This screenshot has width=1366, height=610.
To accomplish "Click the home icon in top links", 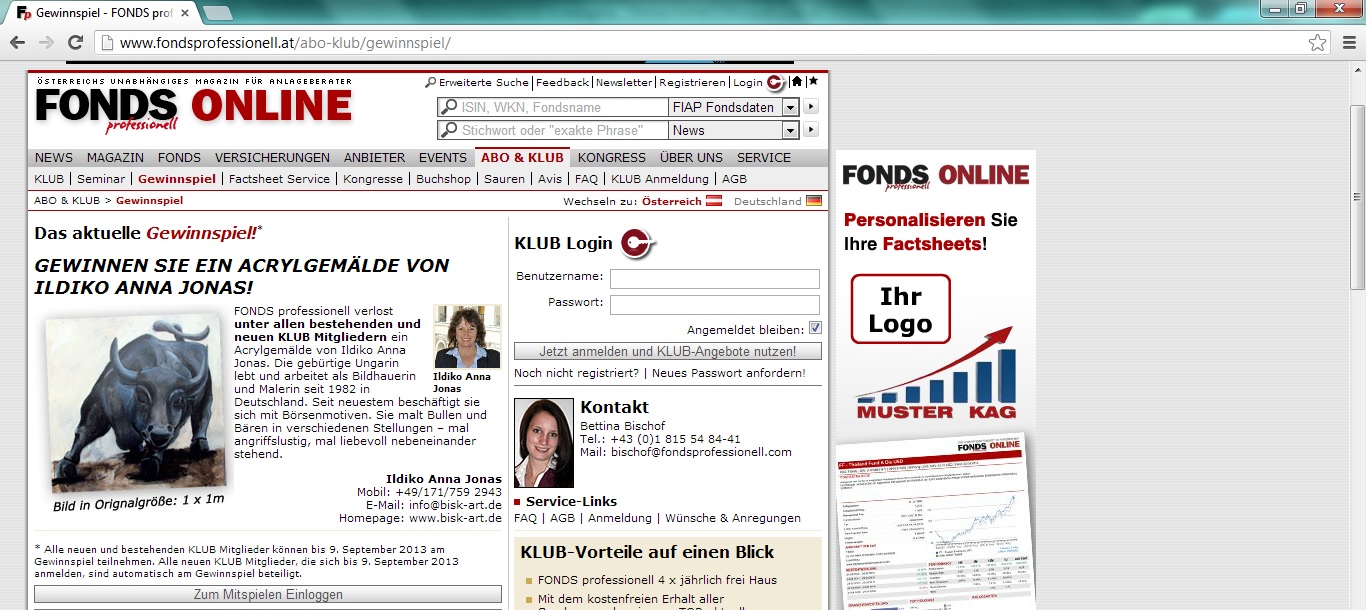I will pyautogui.click(x=797, y=82).
